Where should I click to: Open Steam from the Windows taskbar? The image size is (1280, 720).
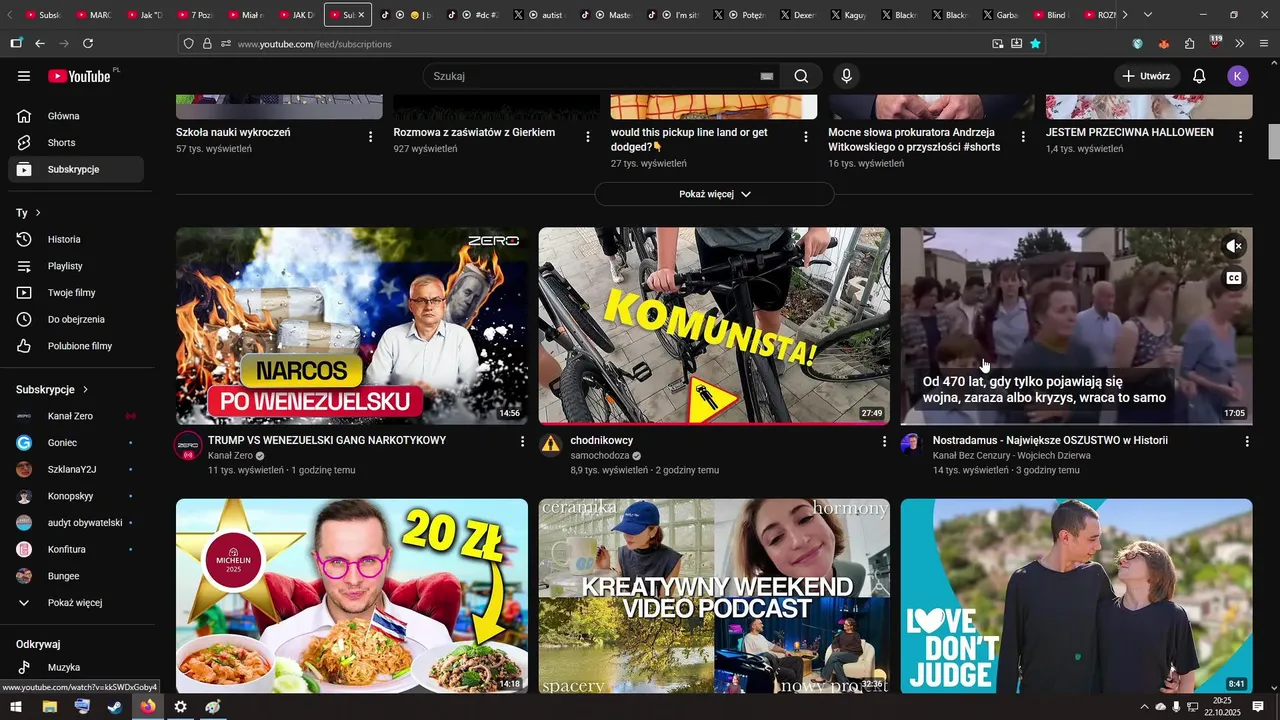(x=115, y=707)
